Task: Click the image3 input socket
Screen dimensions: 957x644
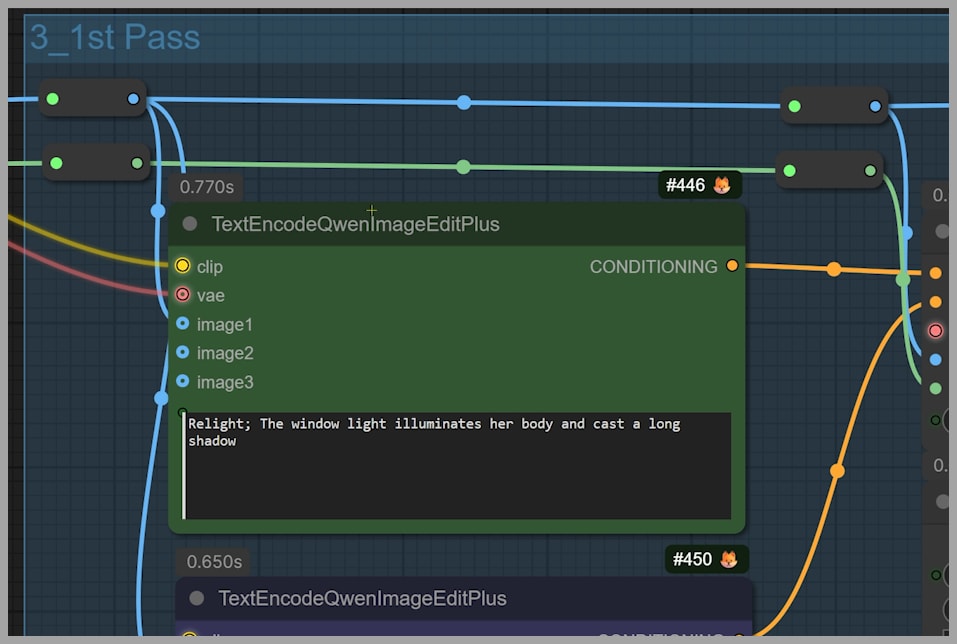Action: coord(182,382)
